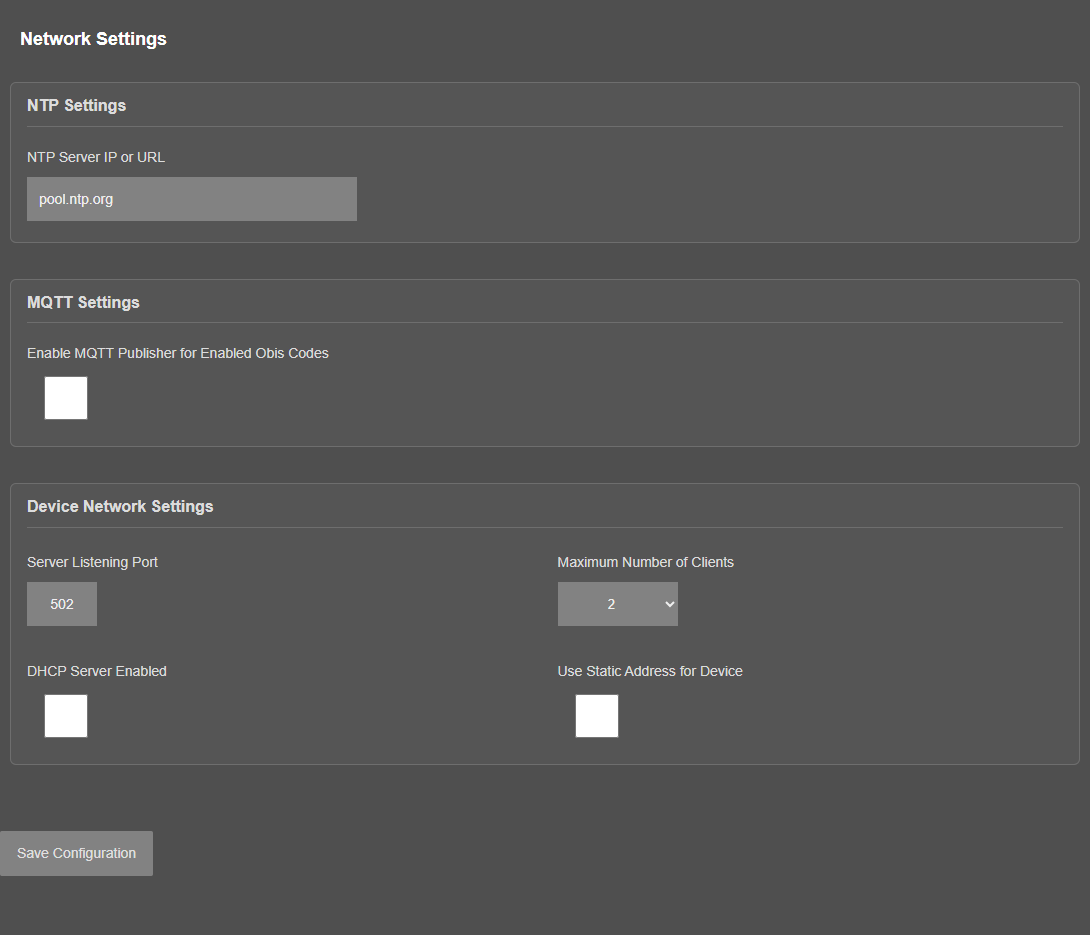This screenshot has width=1090, height=935.
Task: Click the NTP Server IP or URL field
Action: 192,199
